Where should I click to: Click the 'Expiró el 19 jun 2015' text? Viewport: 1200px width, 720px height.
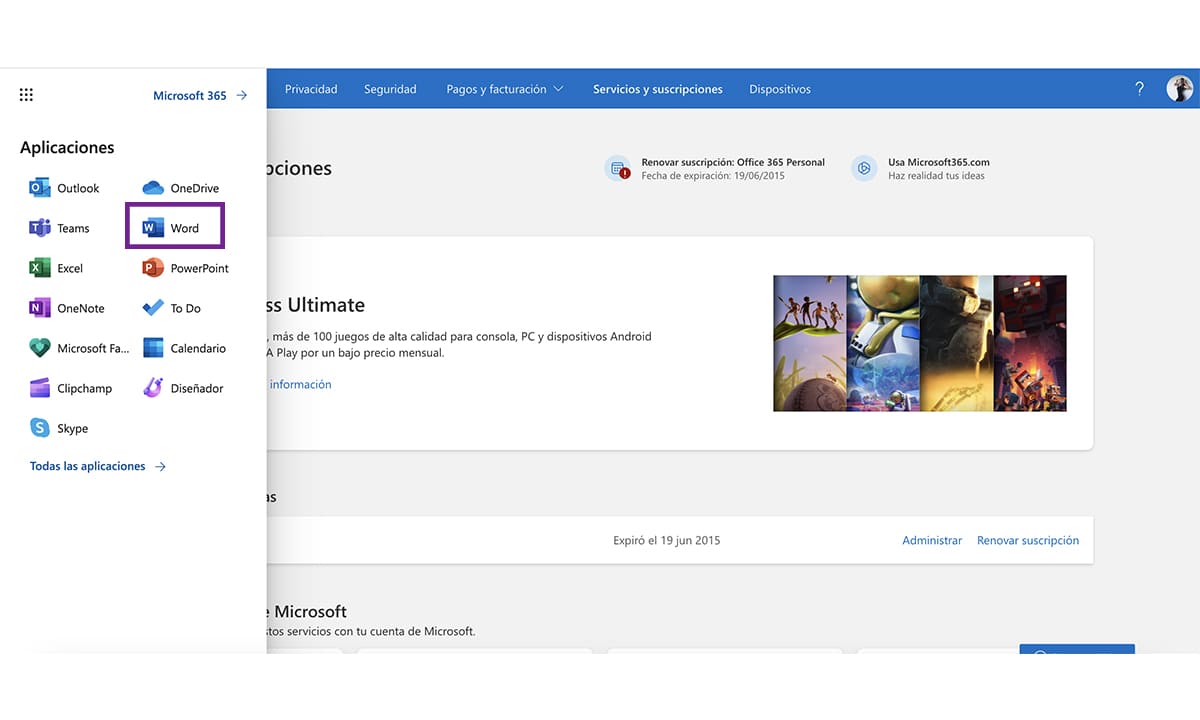667,540
